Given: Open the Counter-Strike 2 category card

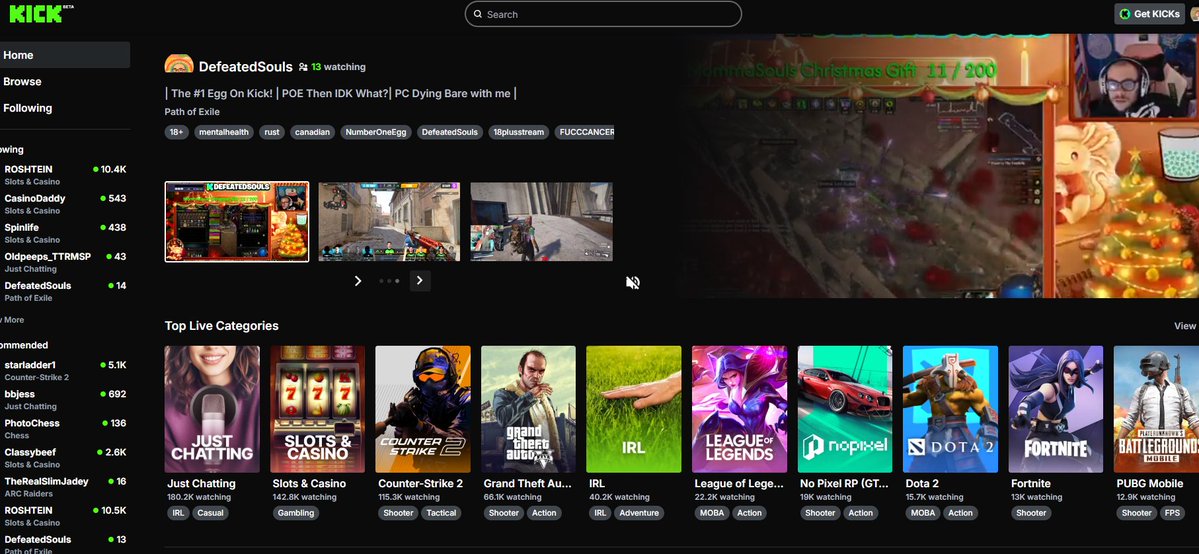Looking at the screenshot, I should (423, 409).
